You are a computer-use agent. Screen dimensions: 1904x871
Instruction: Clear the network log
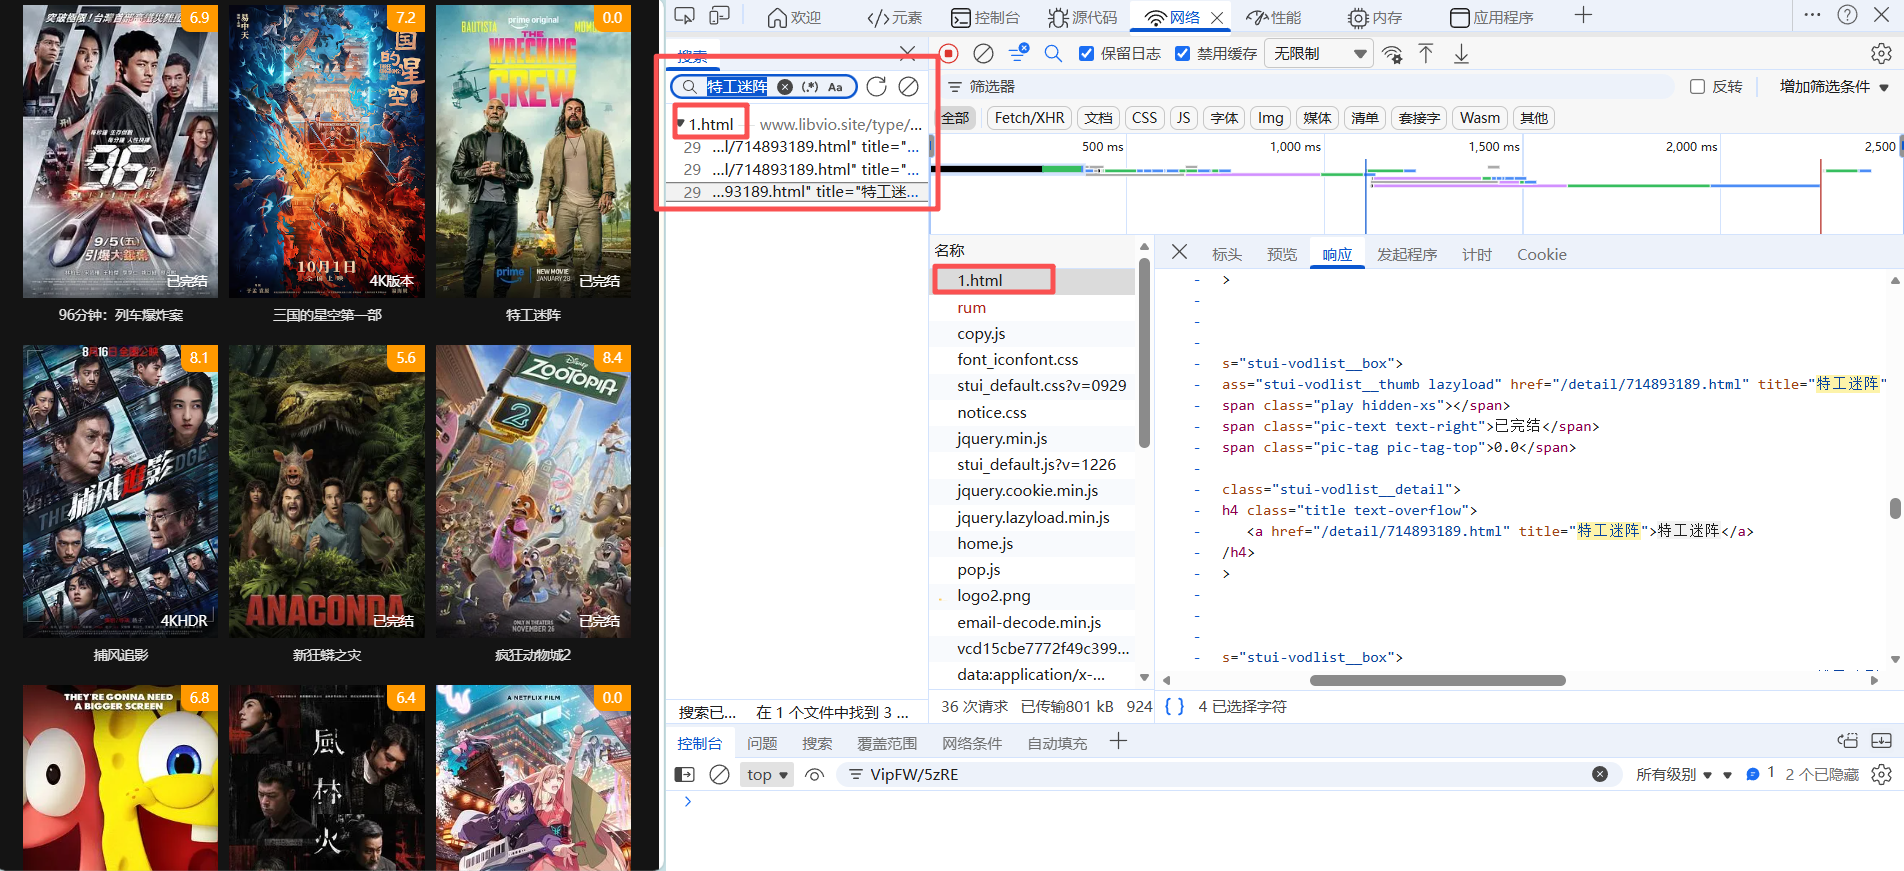(x=984, y=54)
